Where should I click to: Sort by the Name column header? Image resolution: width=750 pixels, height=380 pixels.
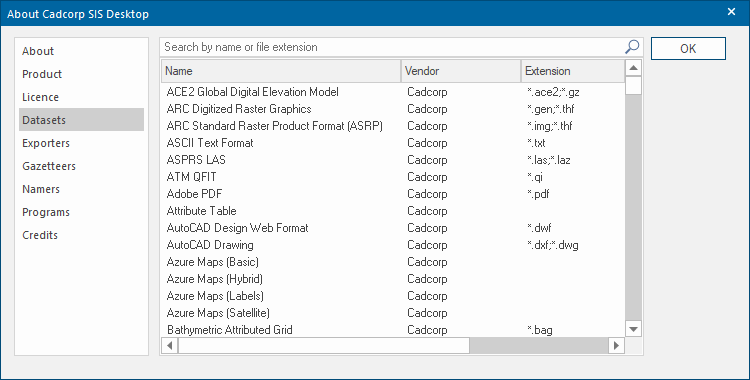(x=281, y=71)
